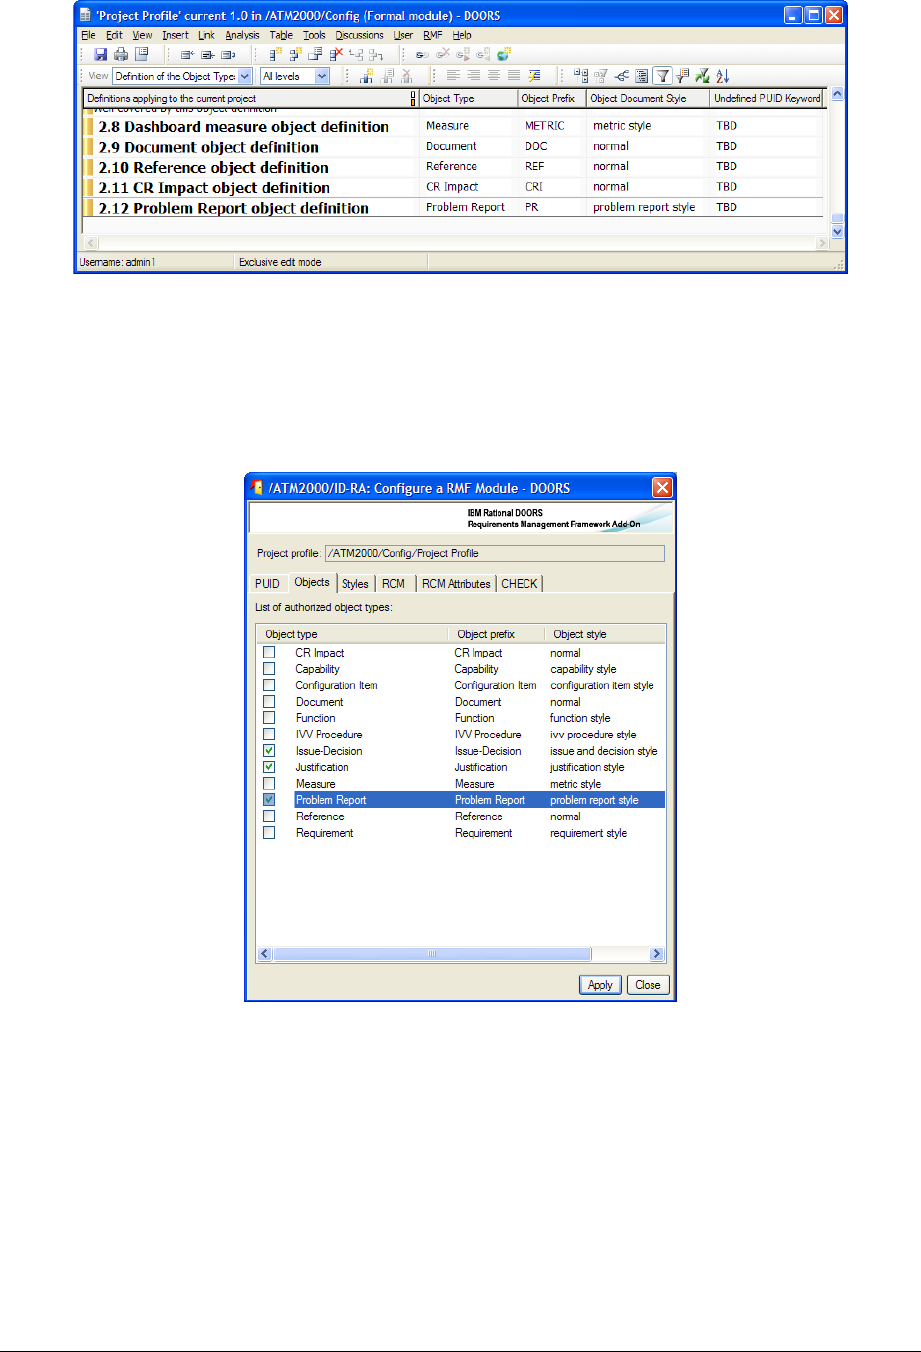Click the Apply button

point(600,985)
